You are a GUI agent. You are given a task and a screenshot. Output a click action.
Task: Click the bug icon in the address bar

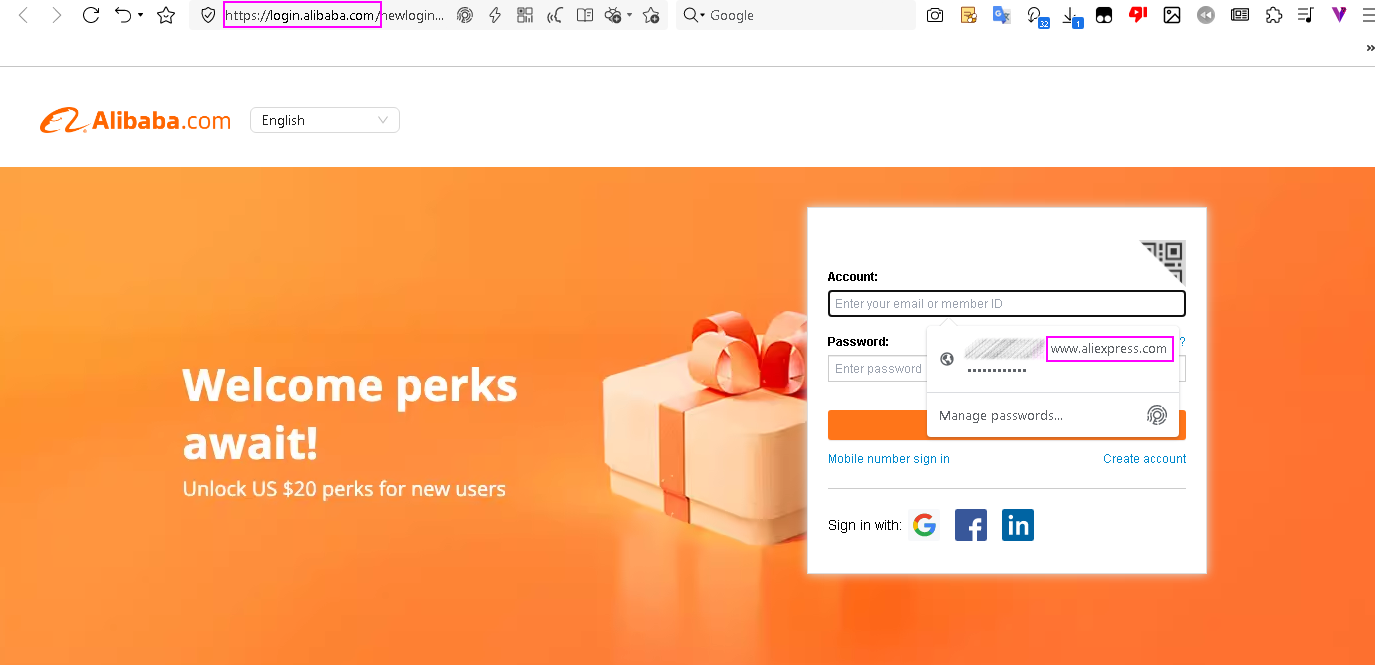614,15
